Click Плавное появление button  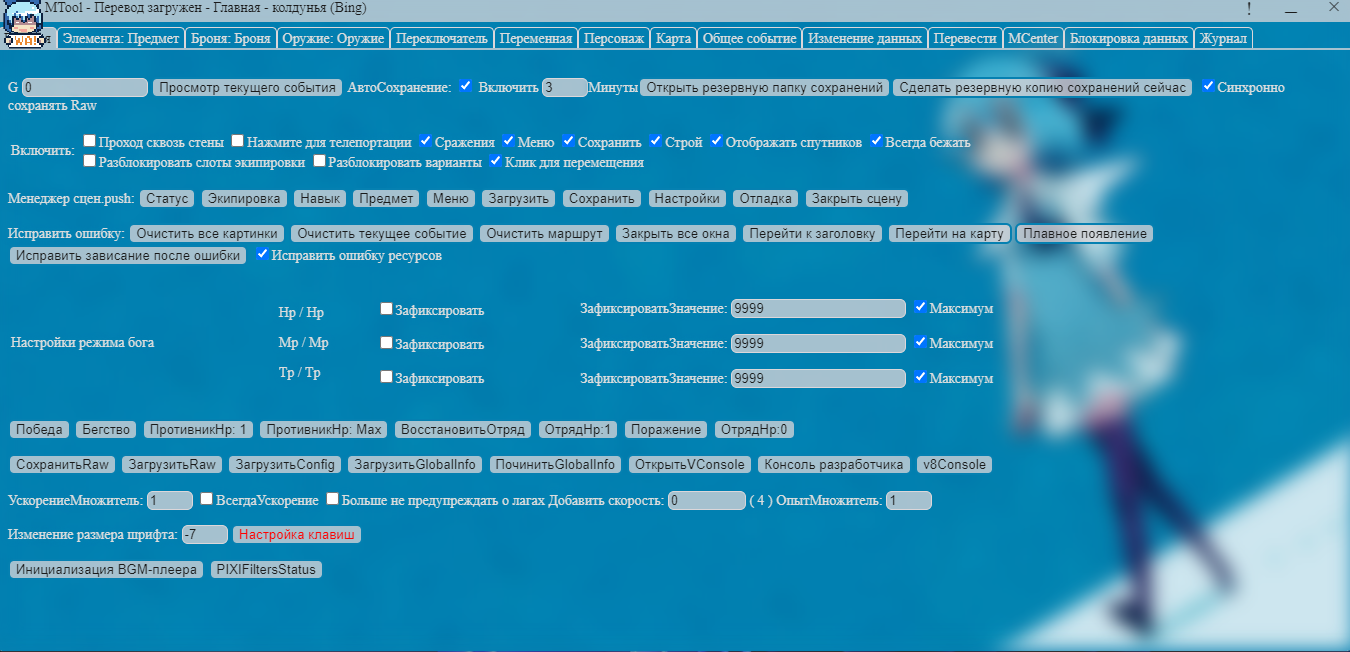click(1085, 233)
